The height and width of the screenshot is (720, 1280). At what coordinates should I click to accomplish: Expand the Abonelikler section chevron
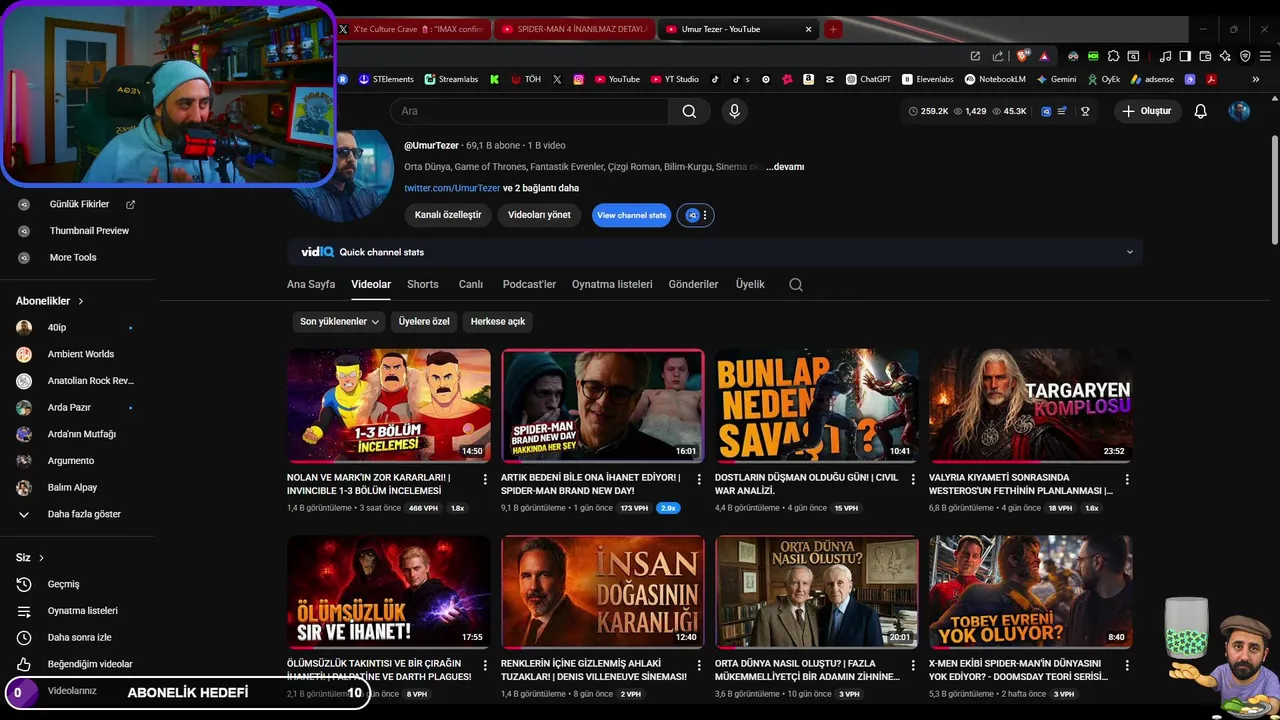coord(81,301)
